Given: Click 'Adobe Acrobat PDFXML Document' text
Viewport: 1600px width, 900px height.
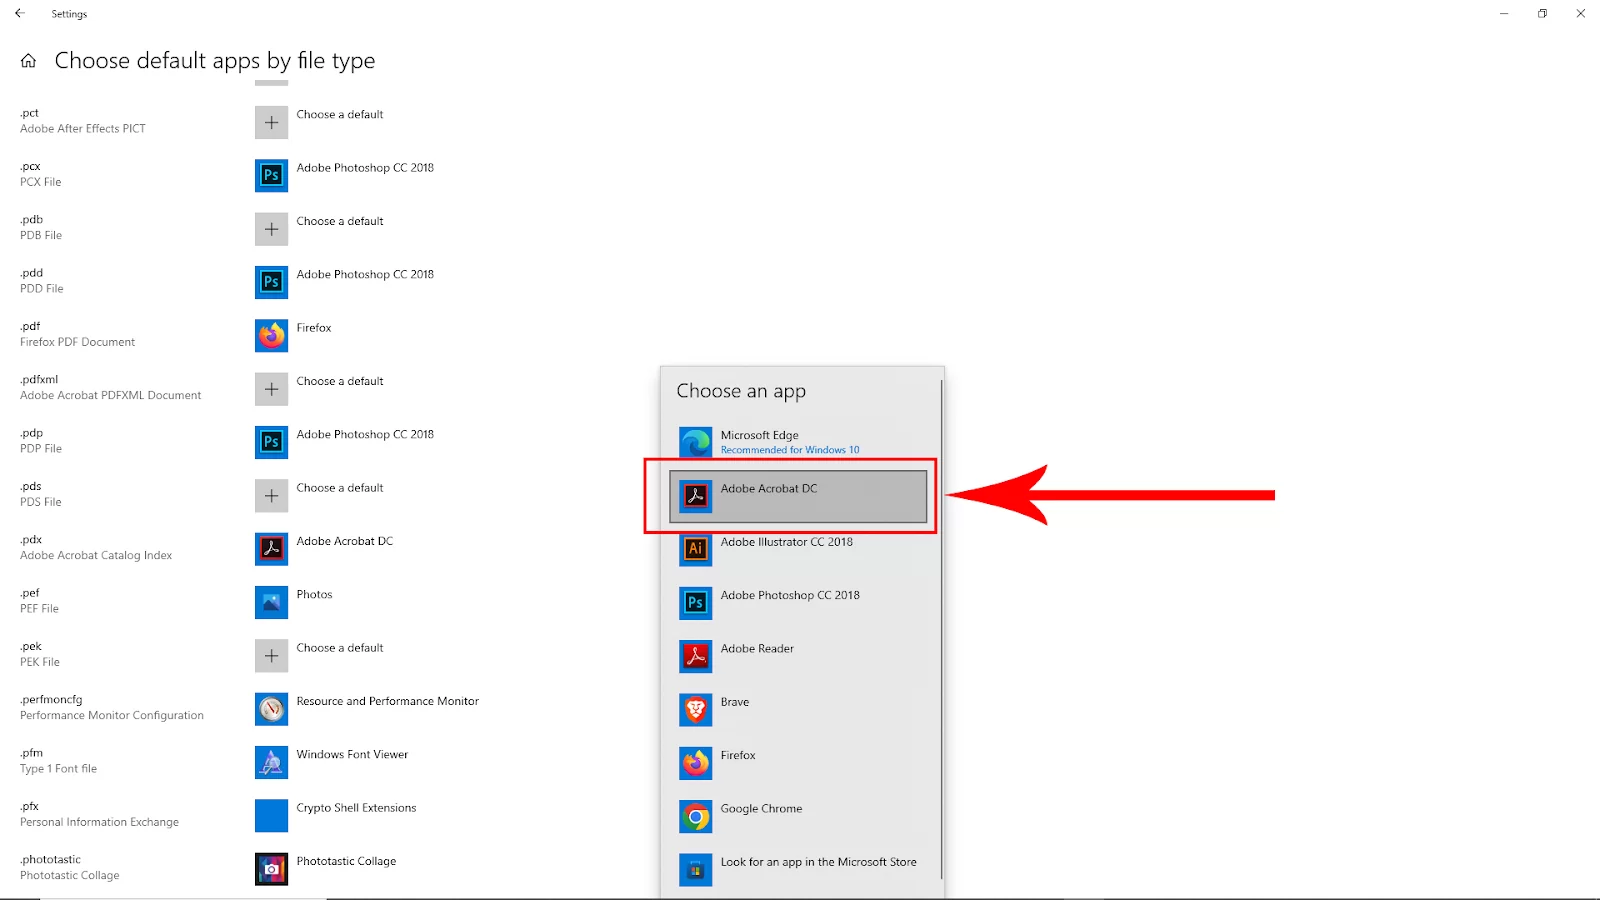Looking at the screenshot, I should tap(110, 396).
